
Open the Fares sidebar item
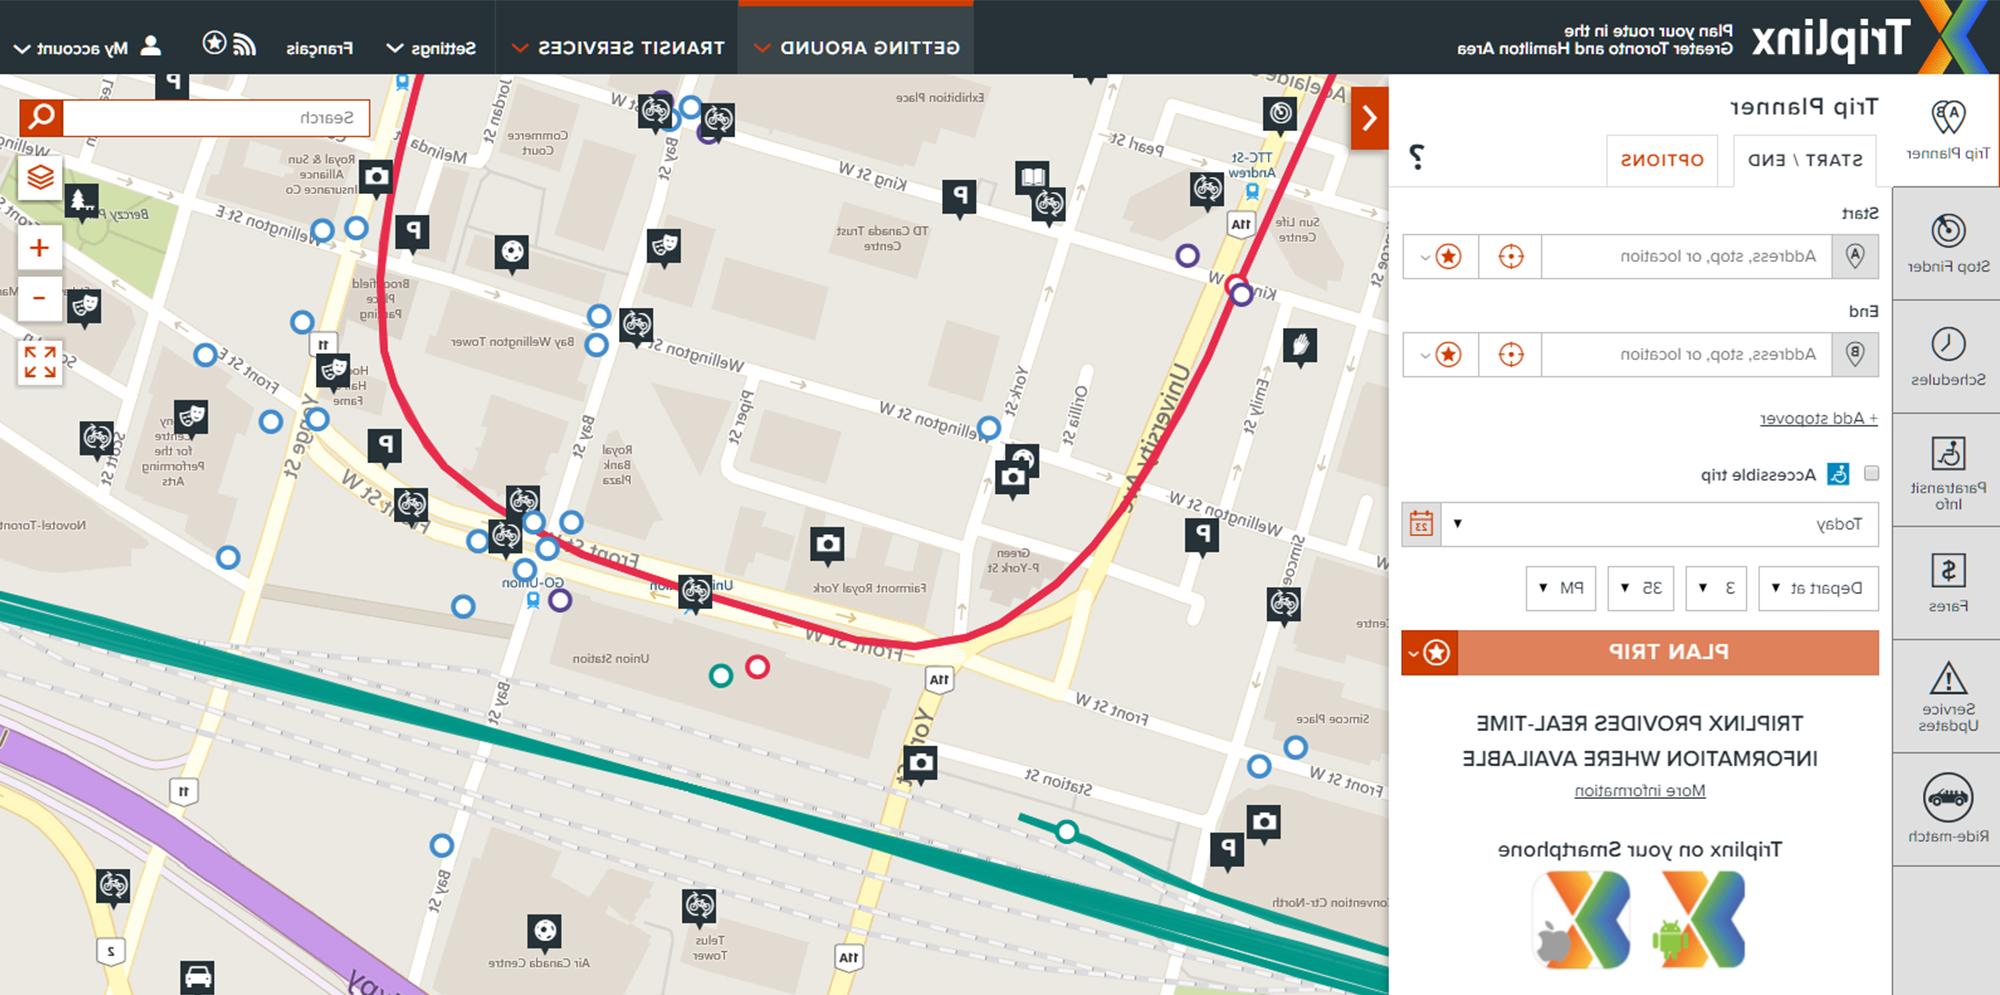(x=1947, y=583)
